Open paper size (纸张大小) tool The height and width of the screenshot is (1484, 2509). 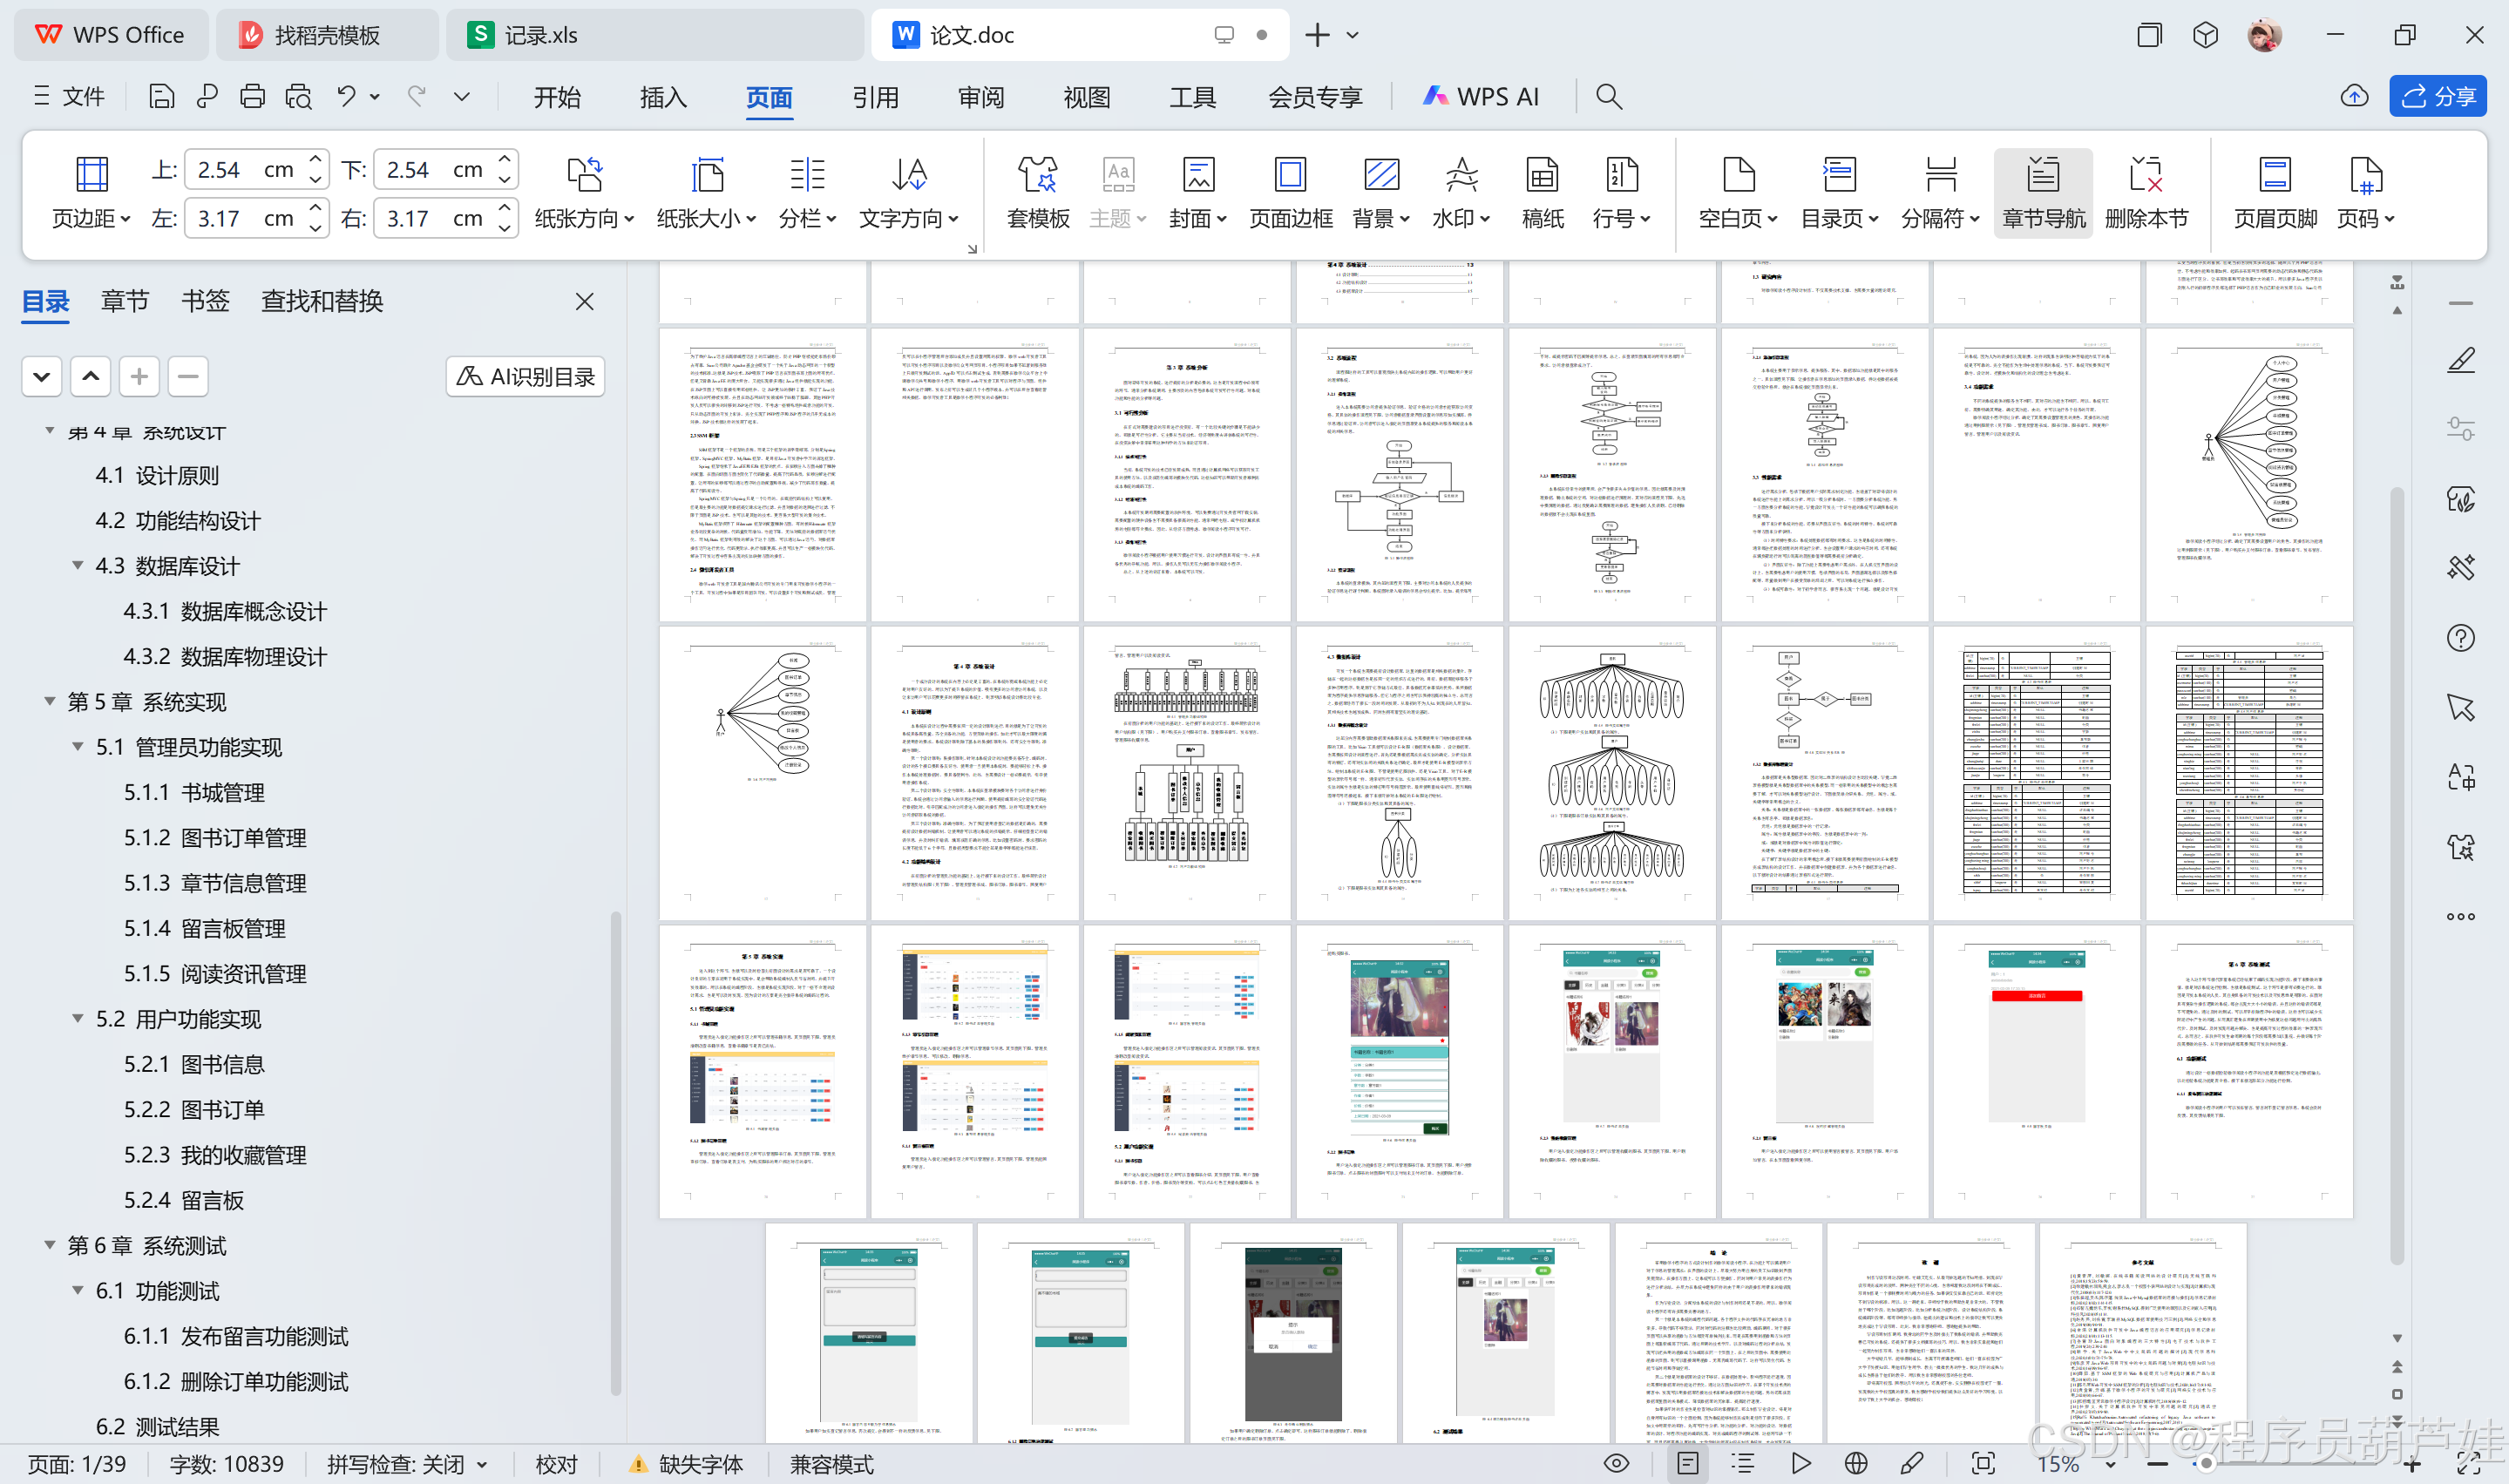point(706,193)
